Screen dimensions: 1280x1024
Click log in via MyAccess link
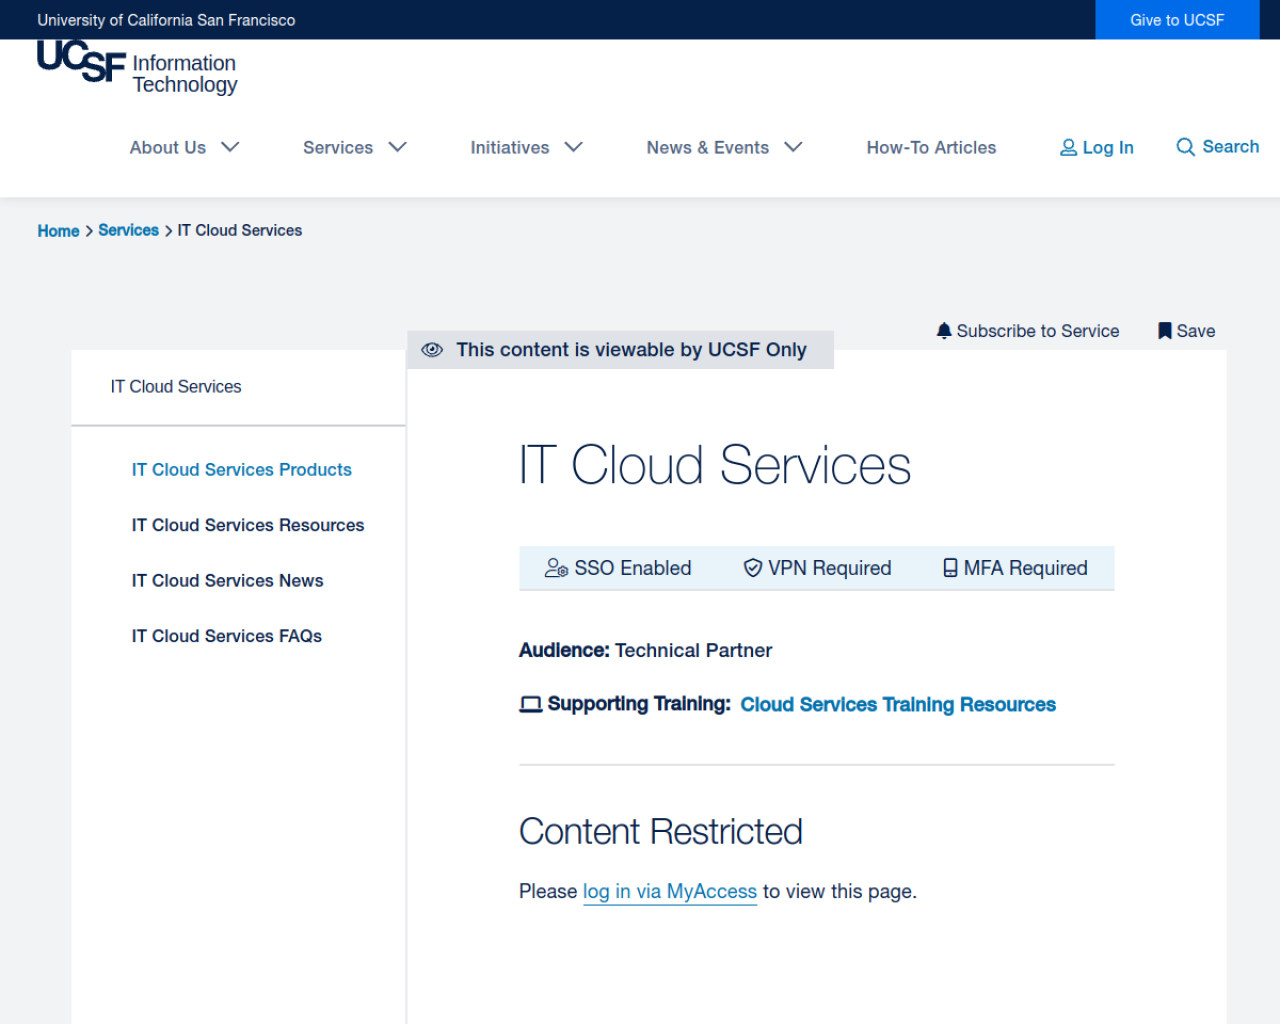tap(670, 891)
